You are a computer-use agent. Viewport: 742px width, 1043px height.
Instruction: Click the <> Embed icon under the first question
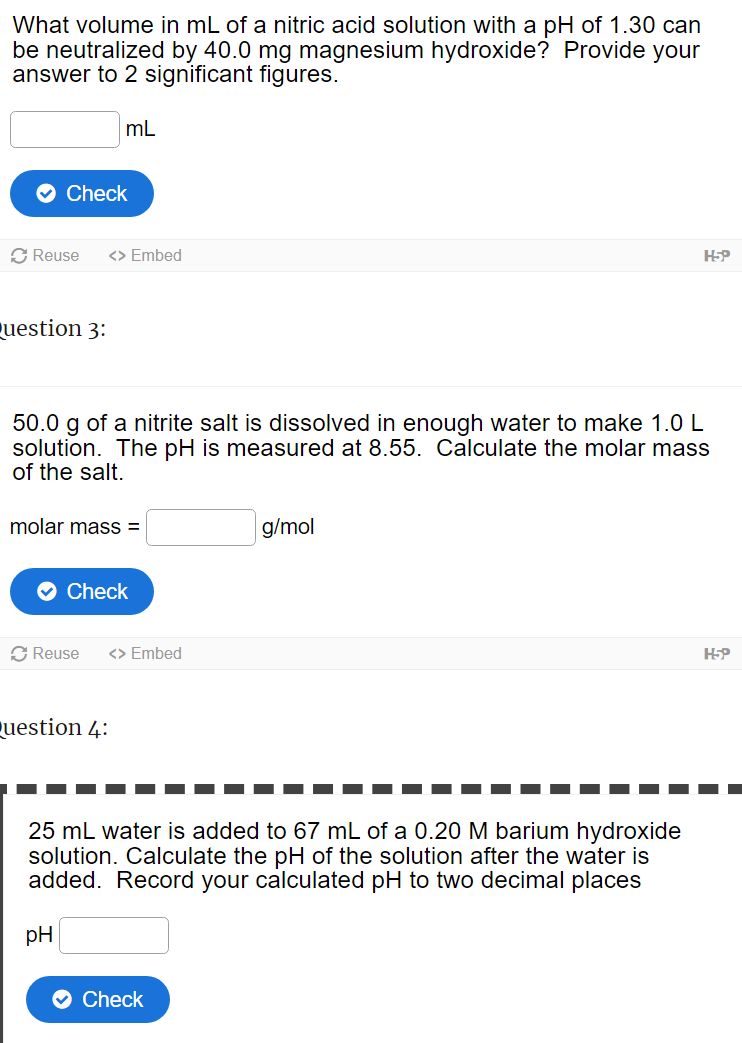click(117, 255)
